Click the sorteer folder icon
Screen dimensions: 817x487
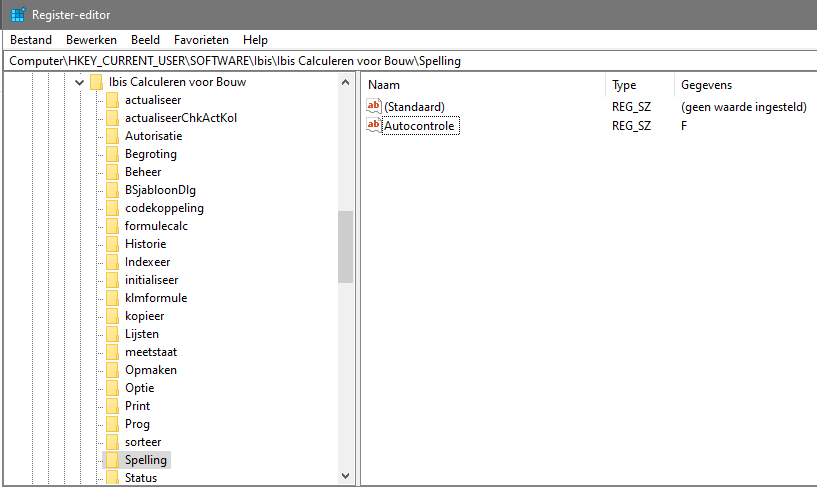coord(113,442)
